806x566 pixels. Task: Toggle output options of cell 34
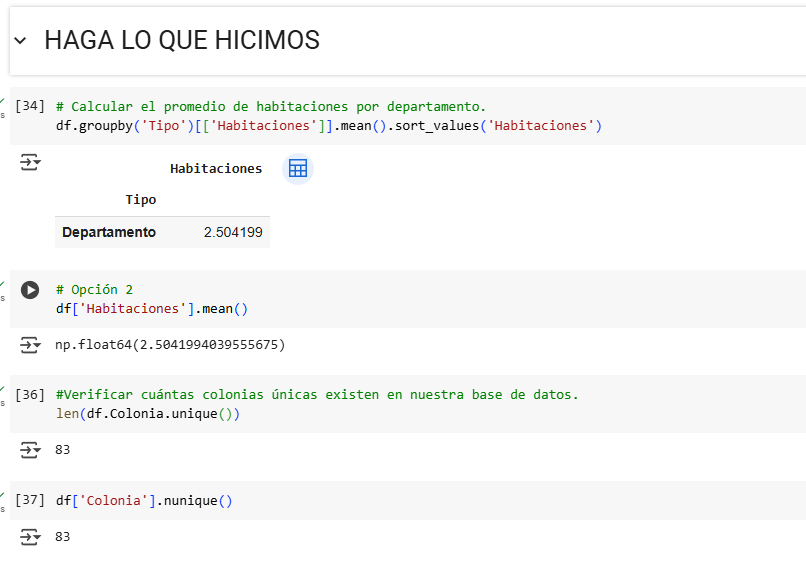[x=30, y=162]
